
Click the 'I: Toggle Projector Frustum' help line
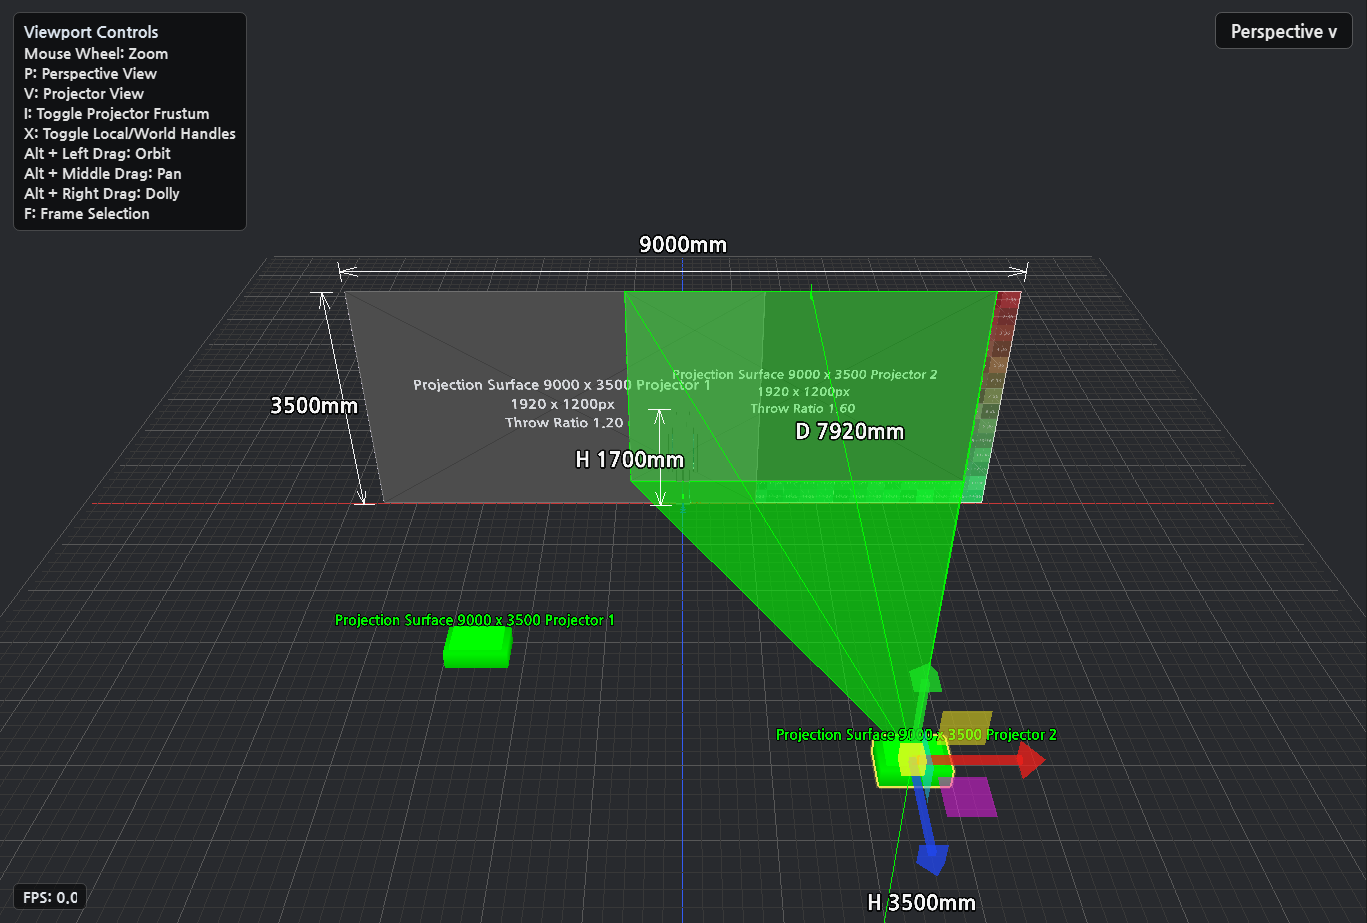(117, 113)
